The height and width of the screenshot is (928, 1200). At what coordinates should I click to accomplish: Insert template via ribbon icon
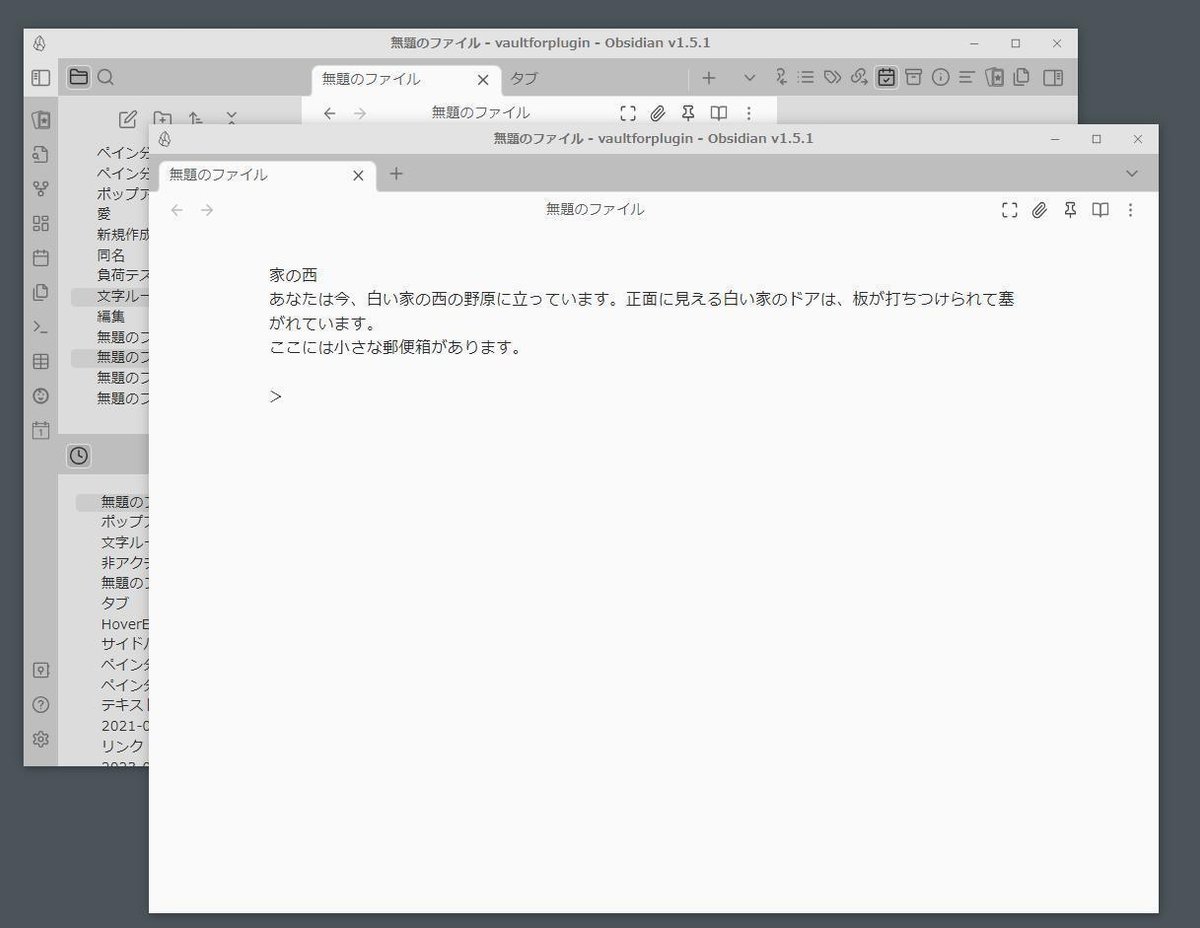tap(41, 292)
